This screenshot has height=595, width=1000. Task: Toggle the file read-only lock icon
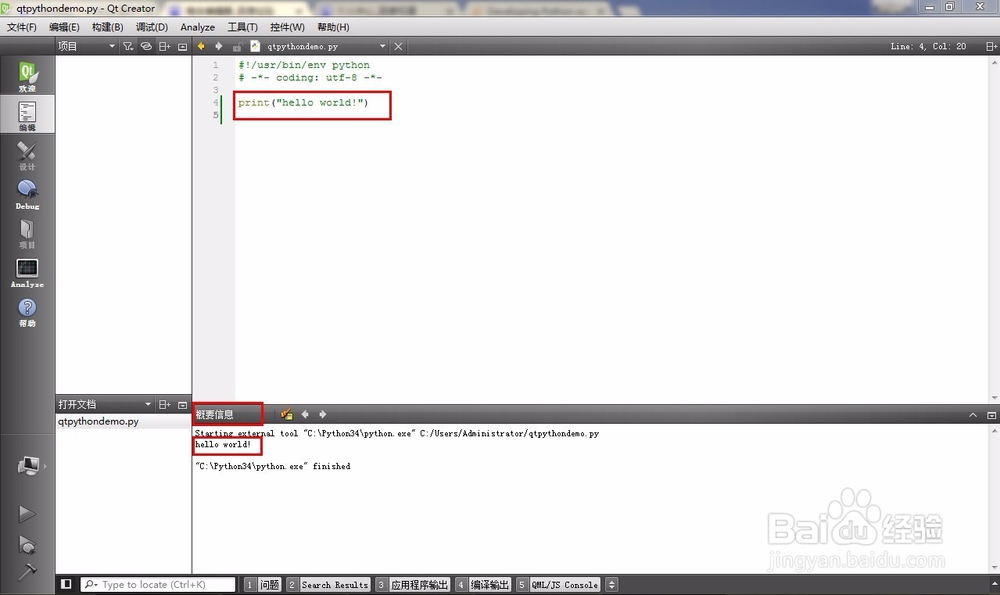pyautogui.click(x=237, y=46)
